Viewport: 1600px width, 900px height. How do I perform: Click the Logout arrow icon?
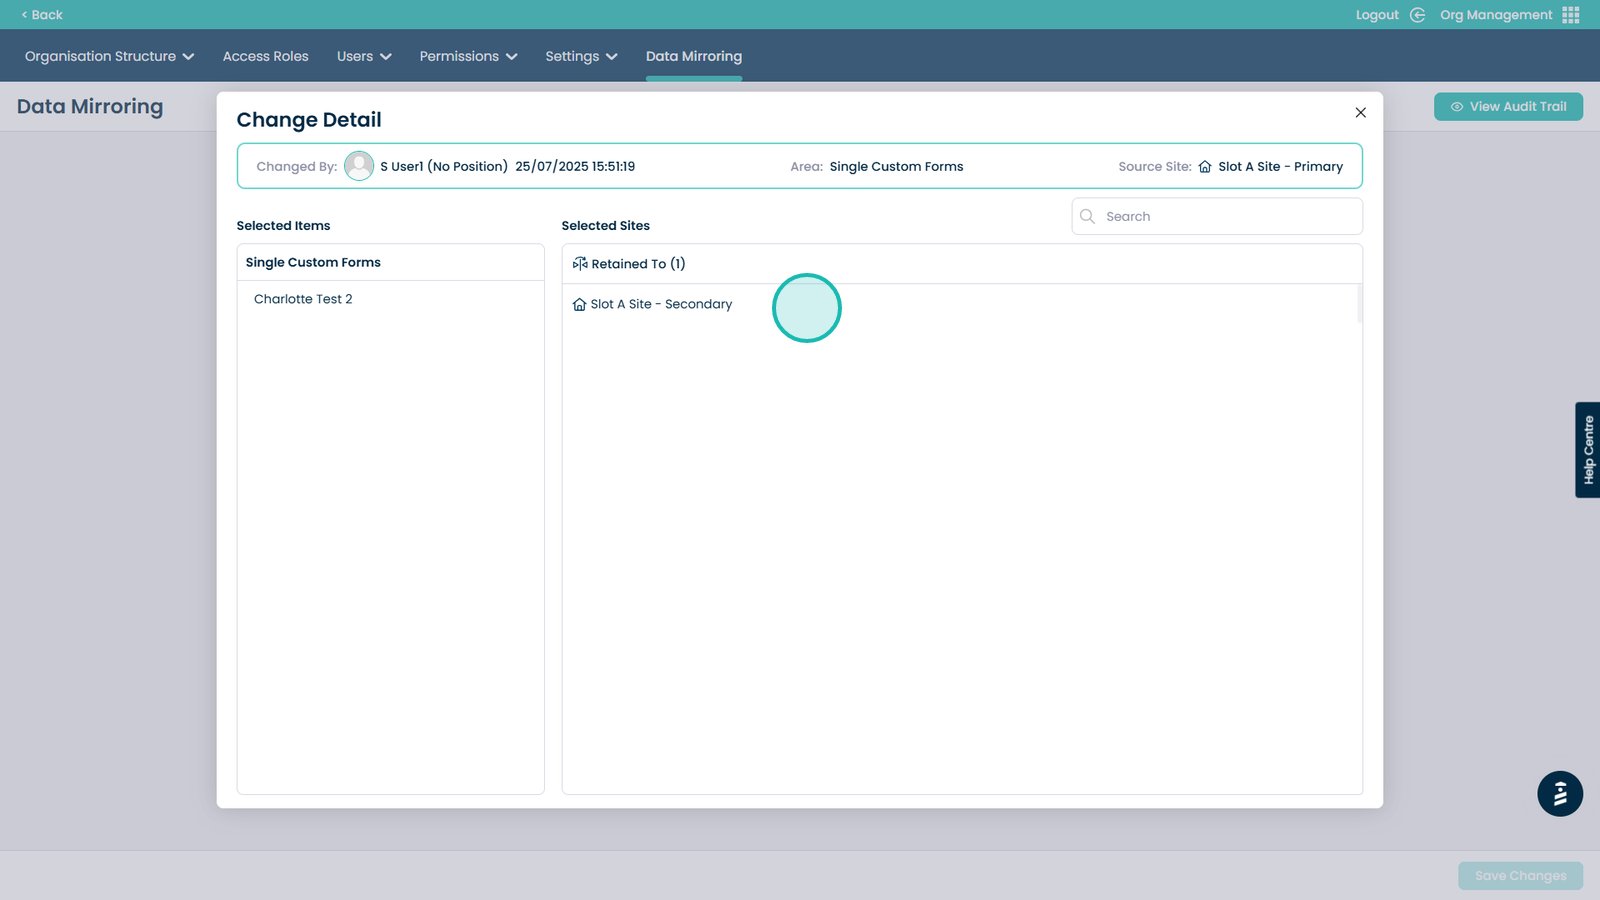coord(1417,15)
